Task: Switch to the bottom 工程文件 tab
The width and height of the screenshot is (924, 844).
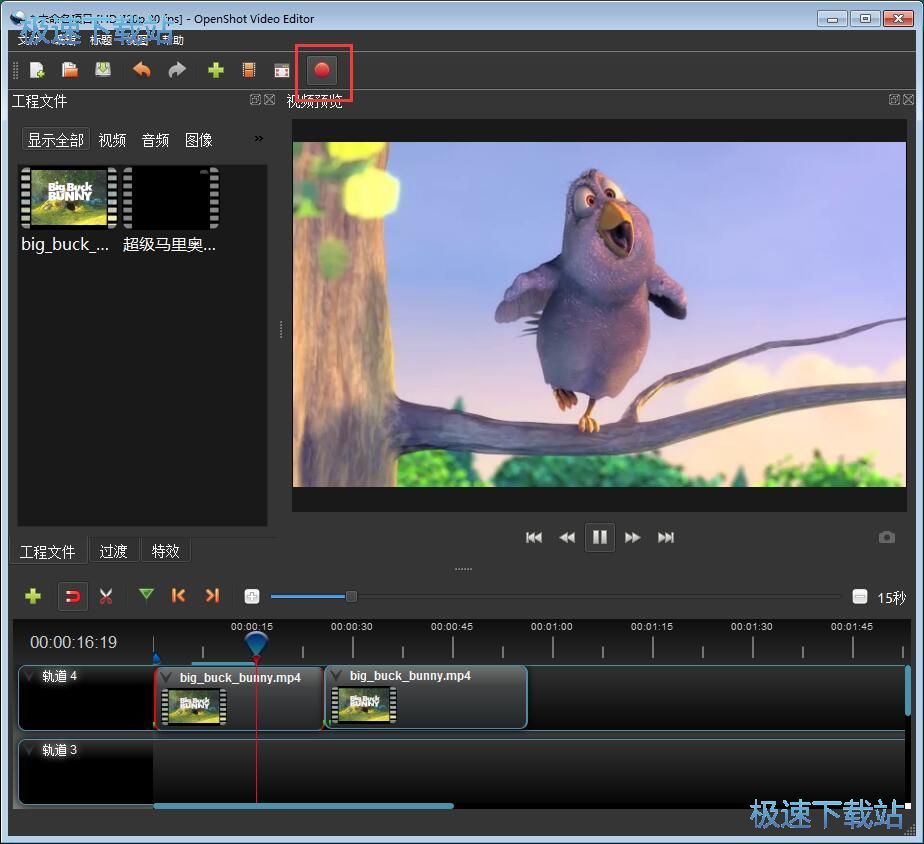Action: 48,552
